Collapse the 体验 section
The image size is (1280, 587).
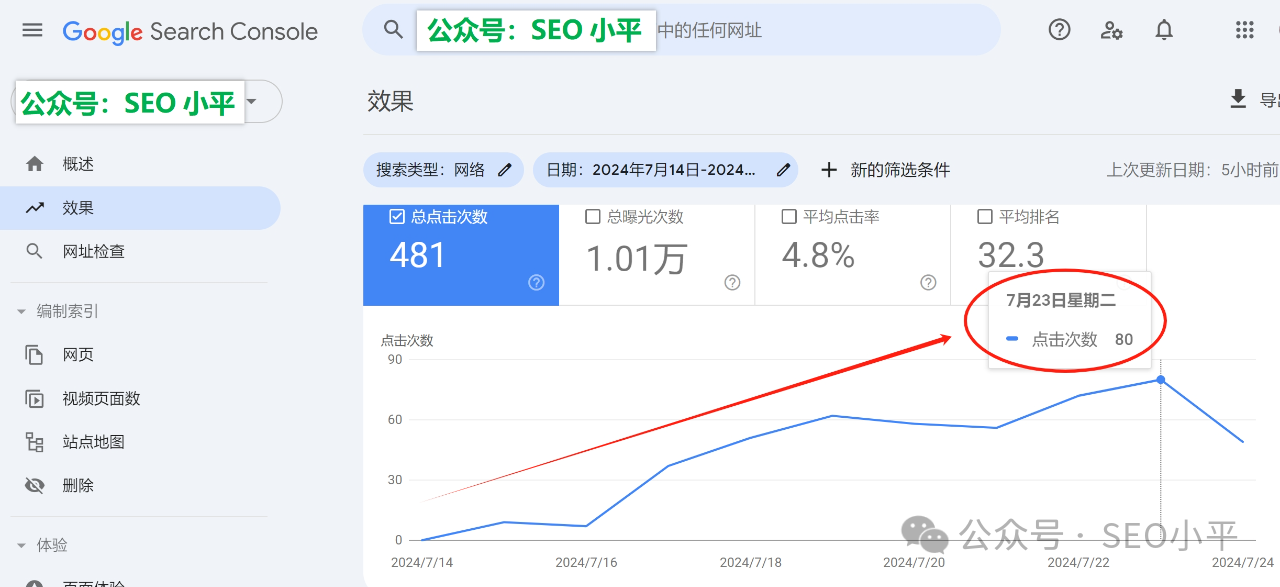[x=21, y=546]
